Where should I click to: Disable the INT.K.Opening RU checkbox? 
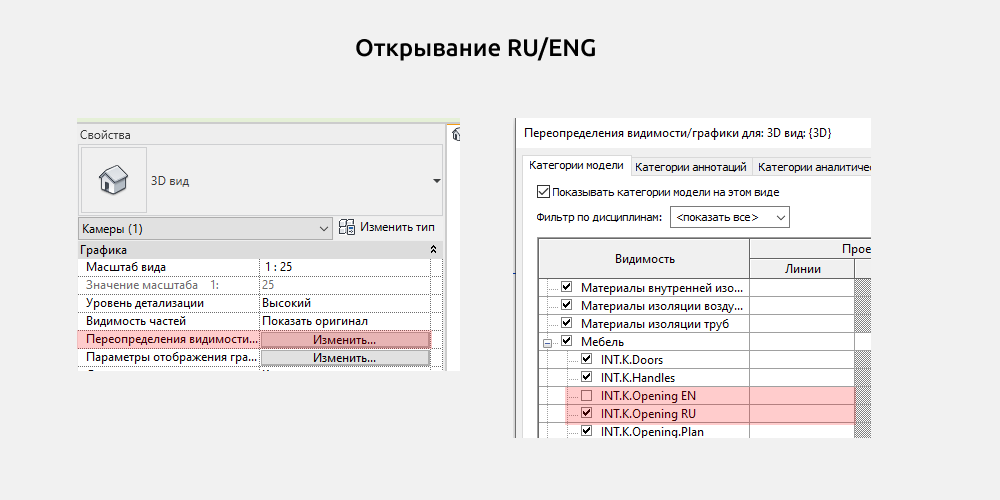coord(587,413)
